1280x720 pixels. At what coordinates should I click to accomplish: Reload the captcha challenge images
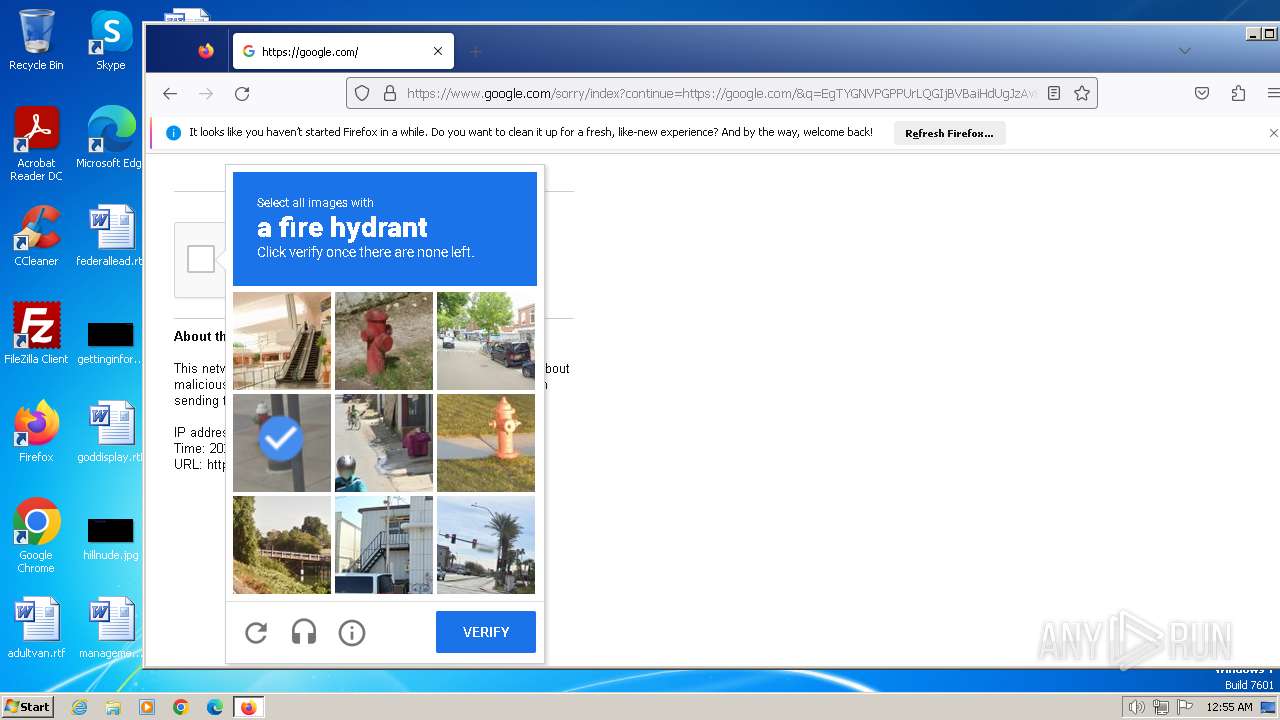(256, 632)
